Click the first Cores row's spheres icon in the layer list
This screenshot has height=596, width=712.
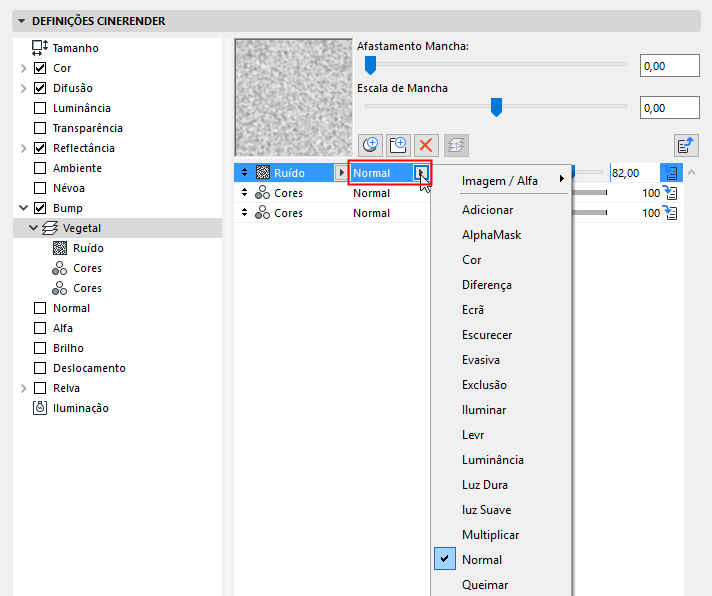262,192
